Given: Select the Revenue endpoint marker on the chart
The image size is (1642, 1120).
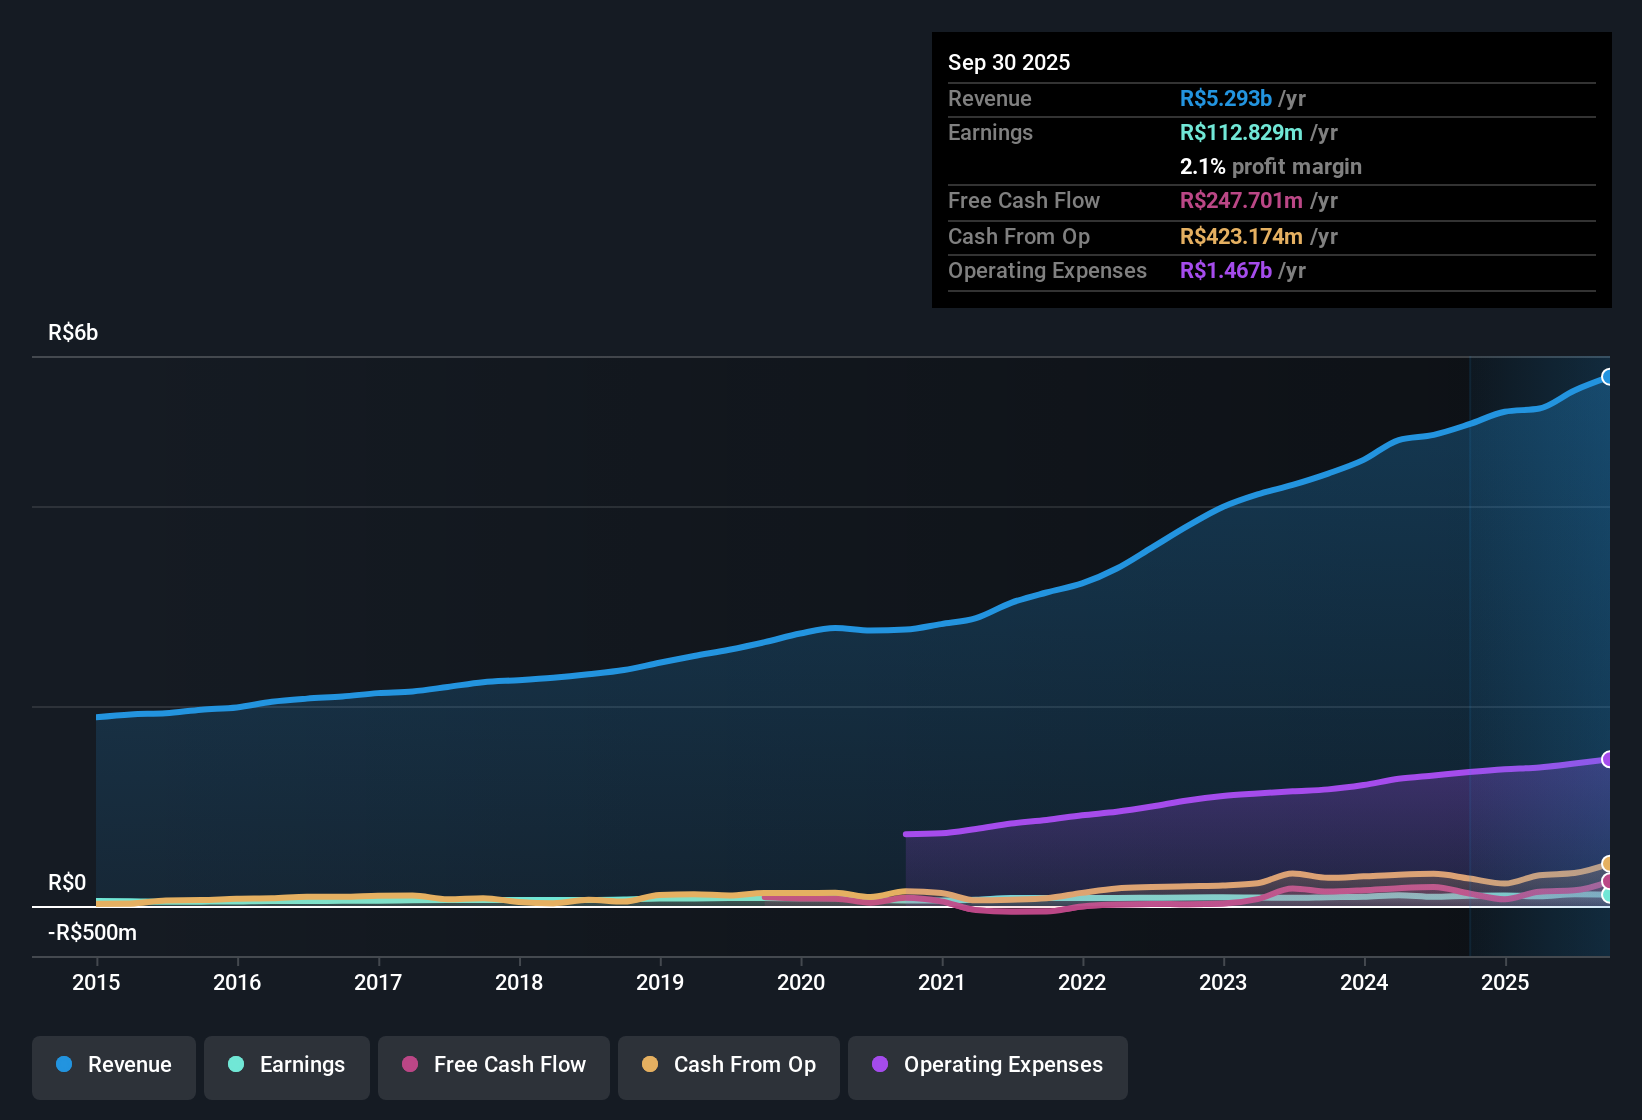Looking at the screenshot, I should 1608,376.
